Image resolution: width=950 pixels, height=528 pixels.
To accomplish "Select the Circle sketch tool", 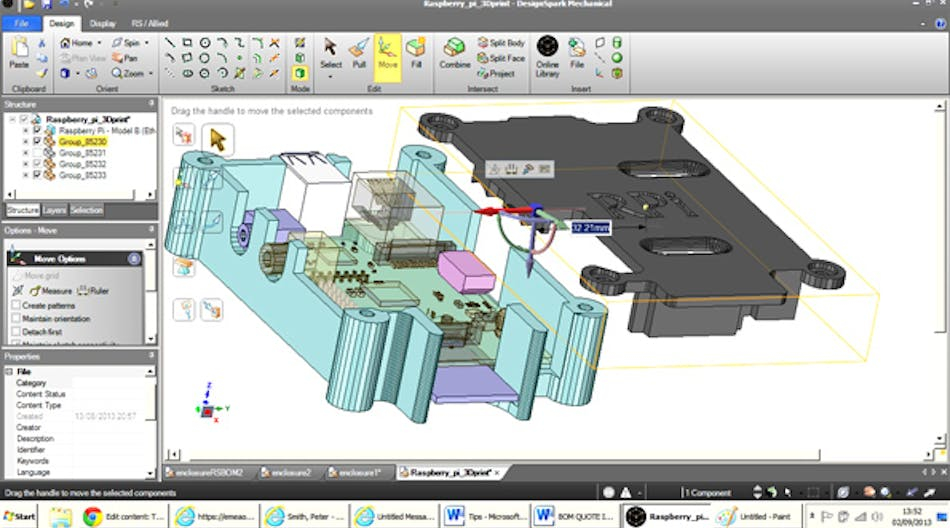I will (205, 42).
